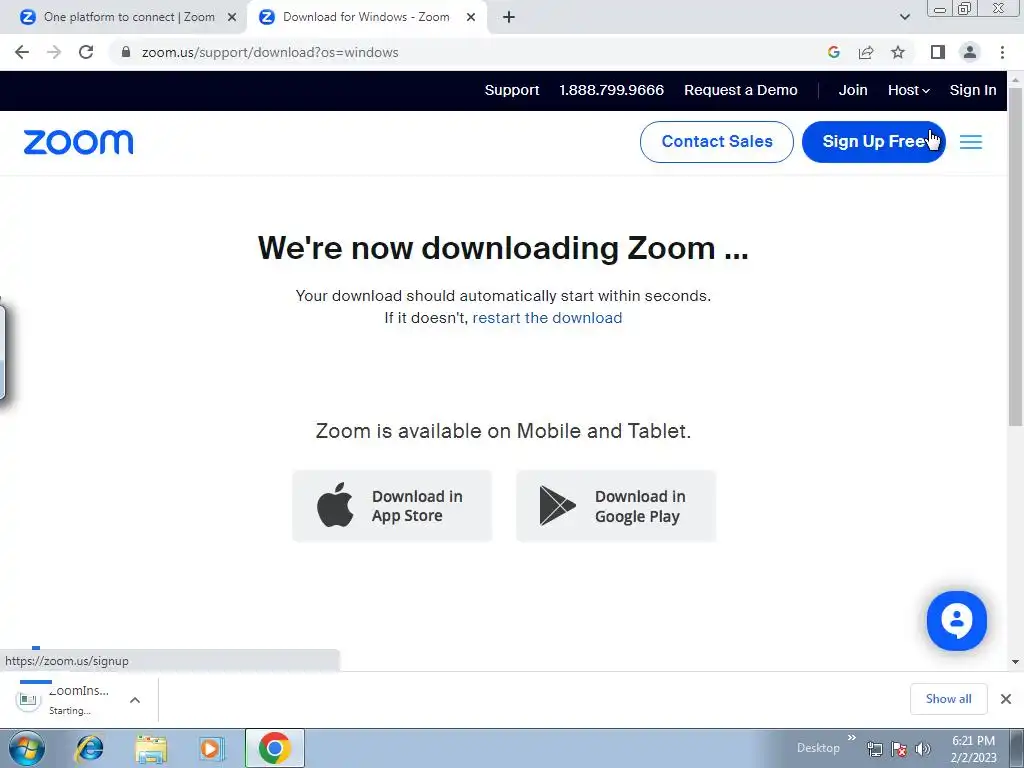Close the One platform to connect tab

coord(232,18)
